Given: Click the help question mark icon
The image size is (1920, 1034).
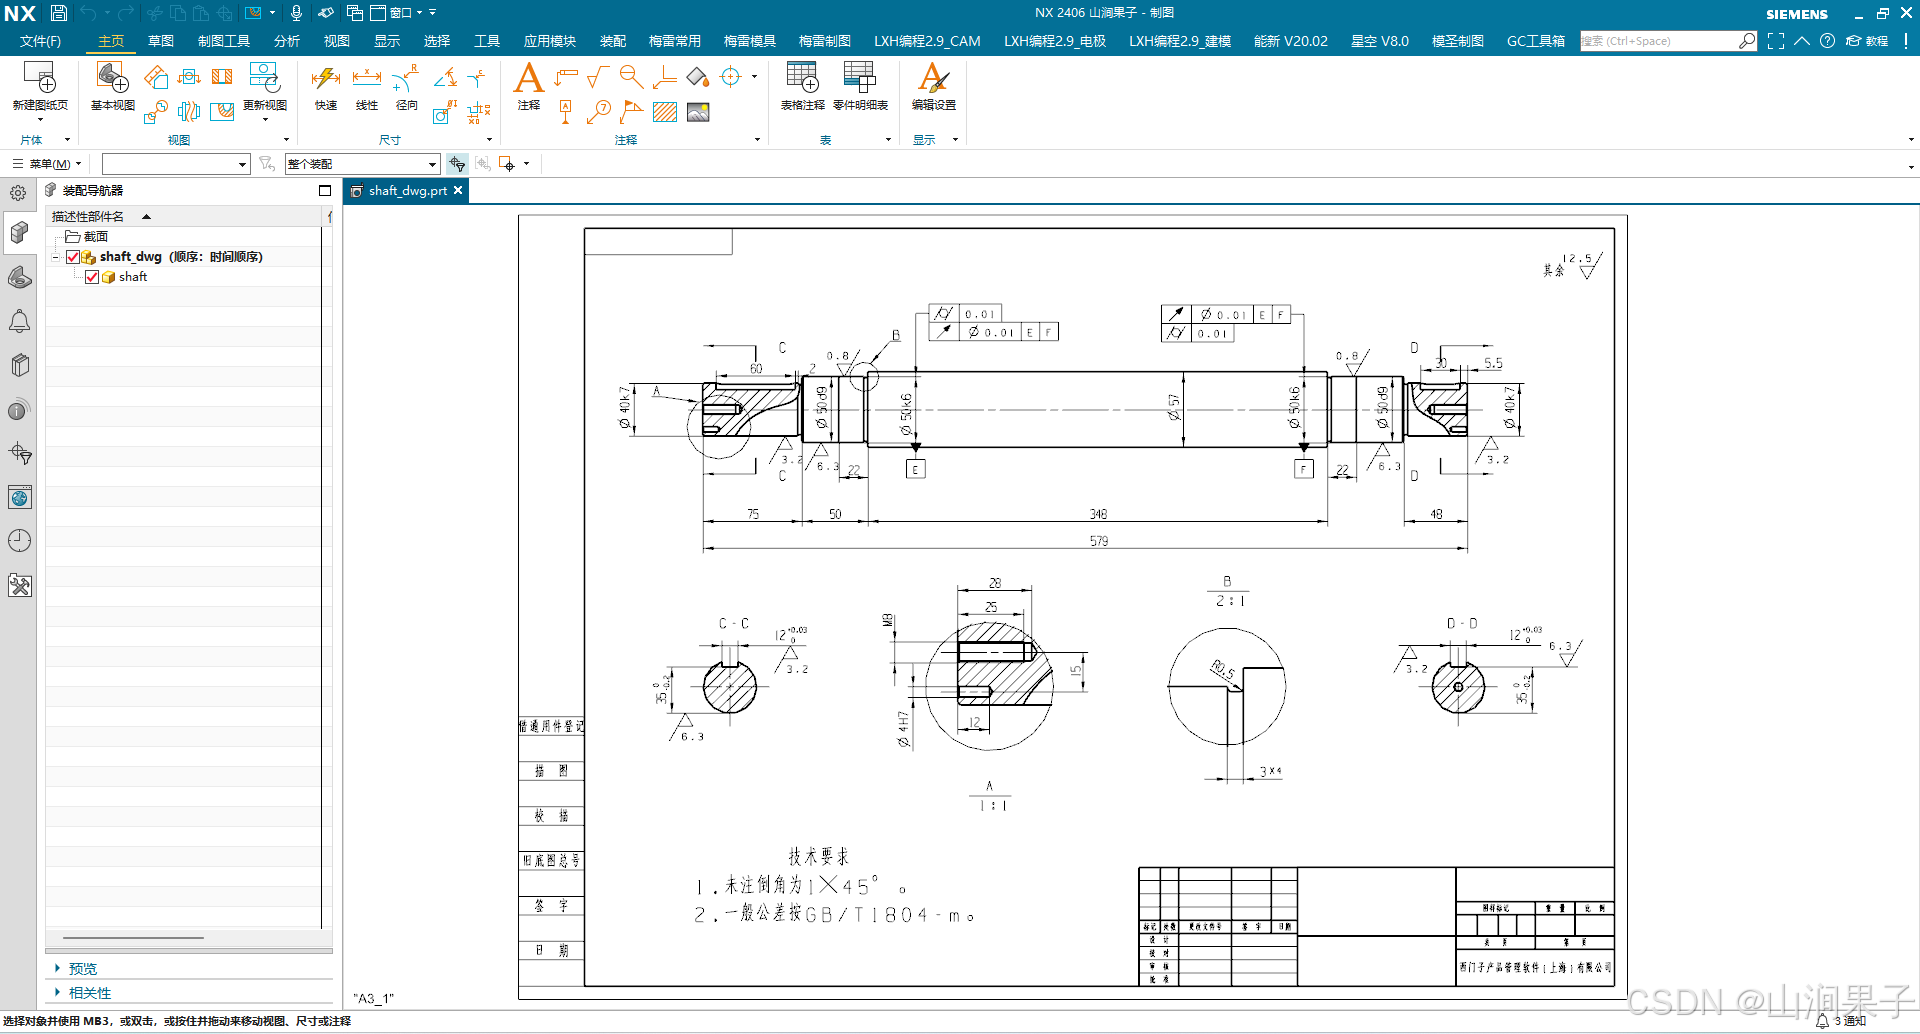Looking at the screenshot, I should click(x=1827, y=41).
